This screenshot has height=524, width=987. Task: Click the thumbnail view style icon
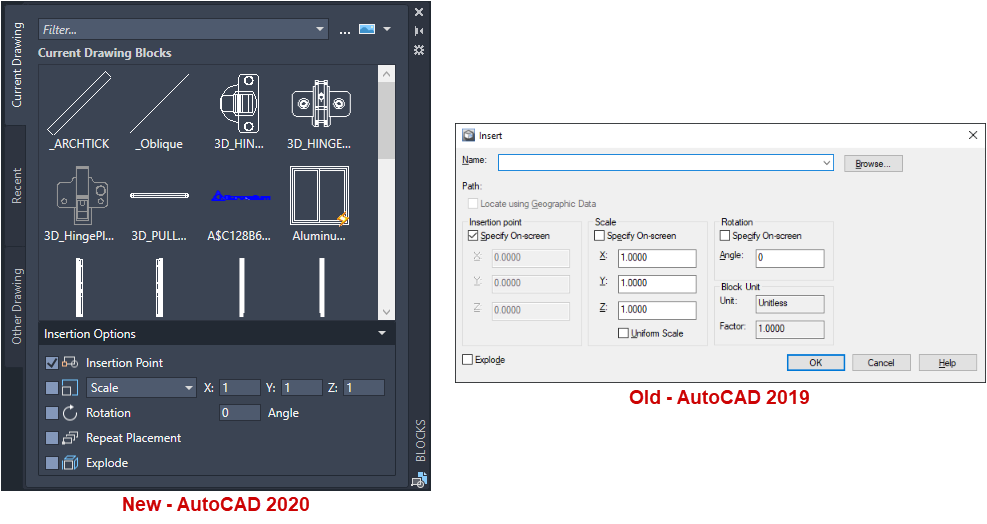(x=367, y=29)
